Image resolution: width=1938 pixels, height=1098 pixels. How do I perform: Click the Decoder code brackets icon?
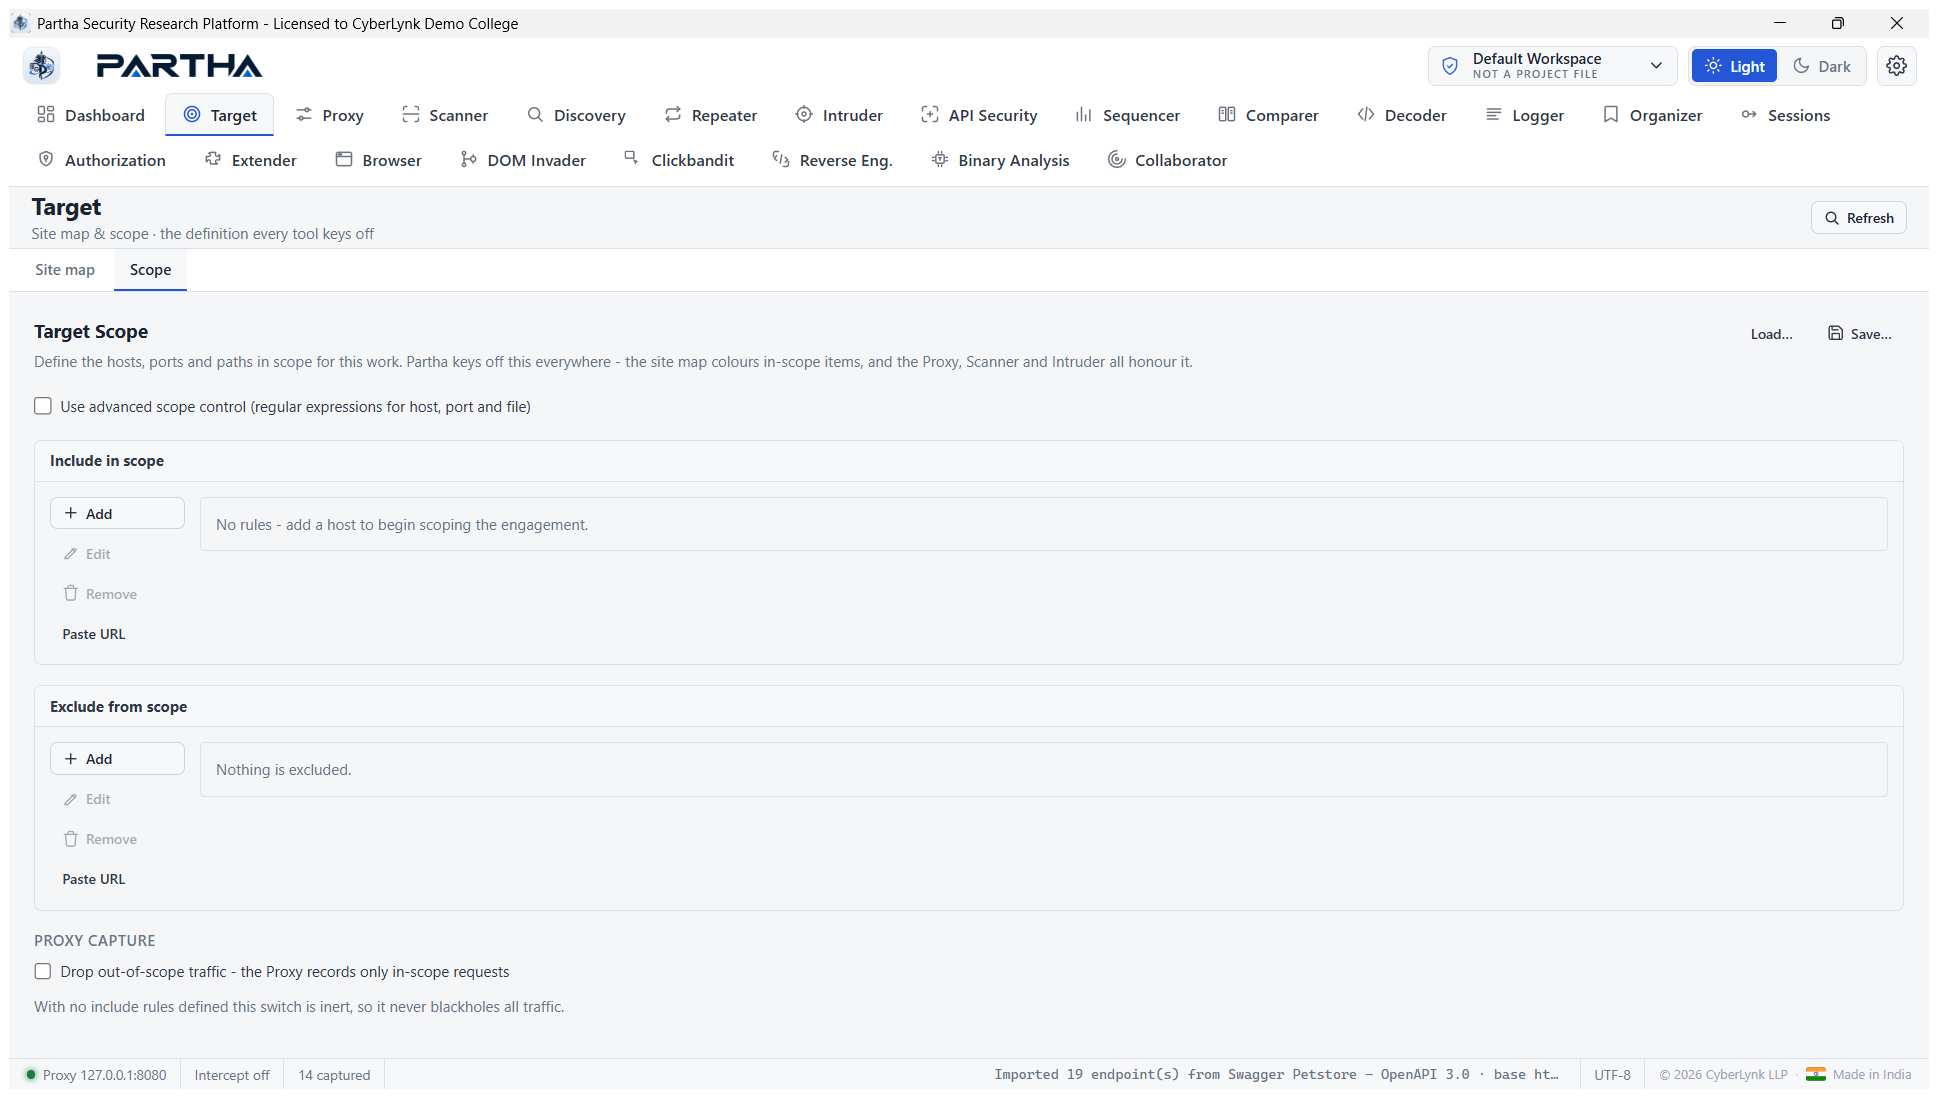click(1366, 114)
